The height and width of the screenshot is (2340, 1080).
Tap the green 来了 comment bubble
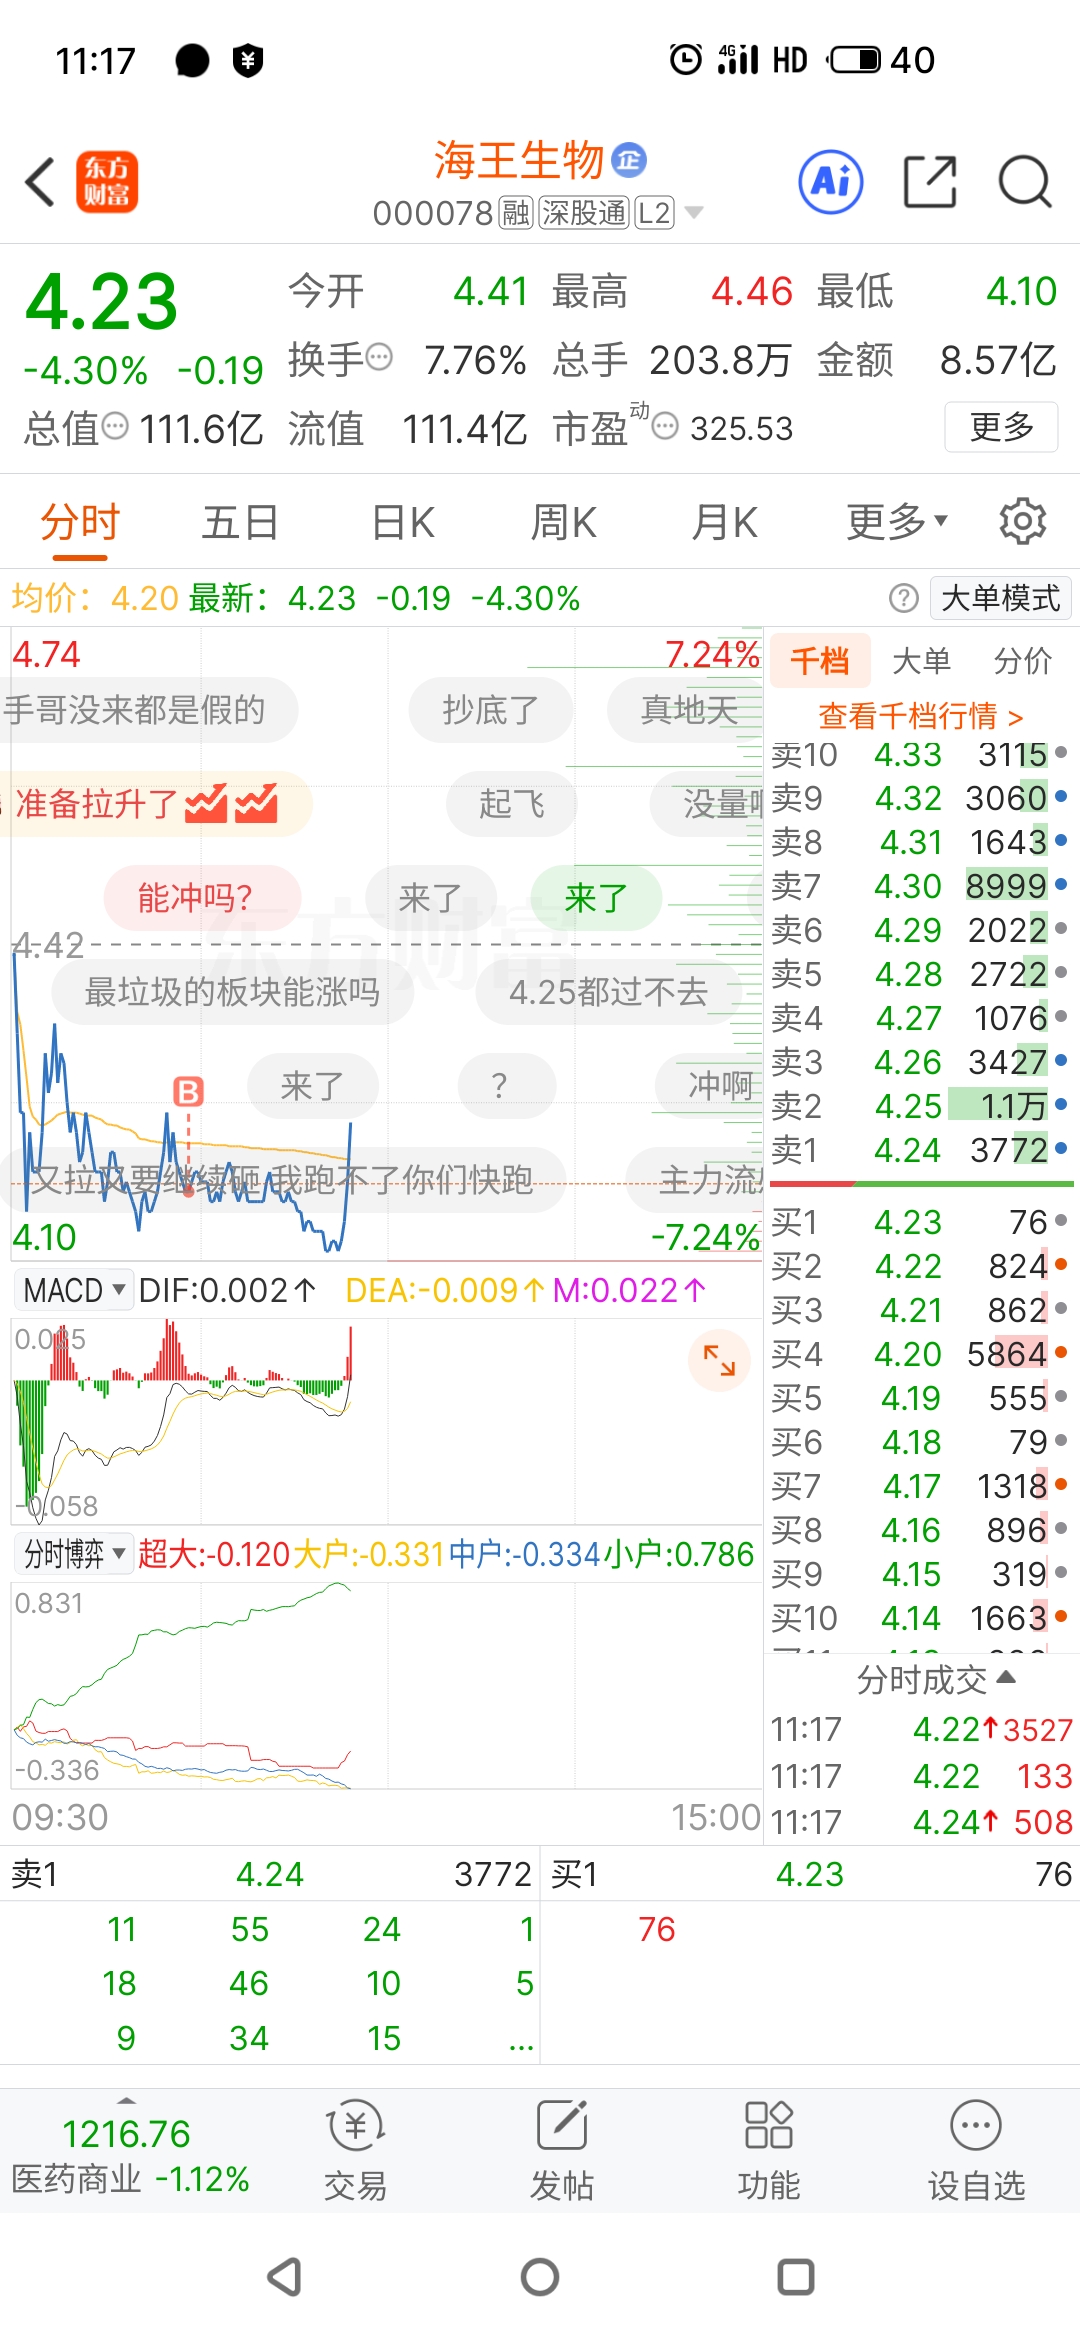596,898
